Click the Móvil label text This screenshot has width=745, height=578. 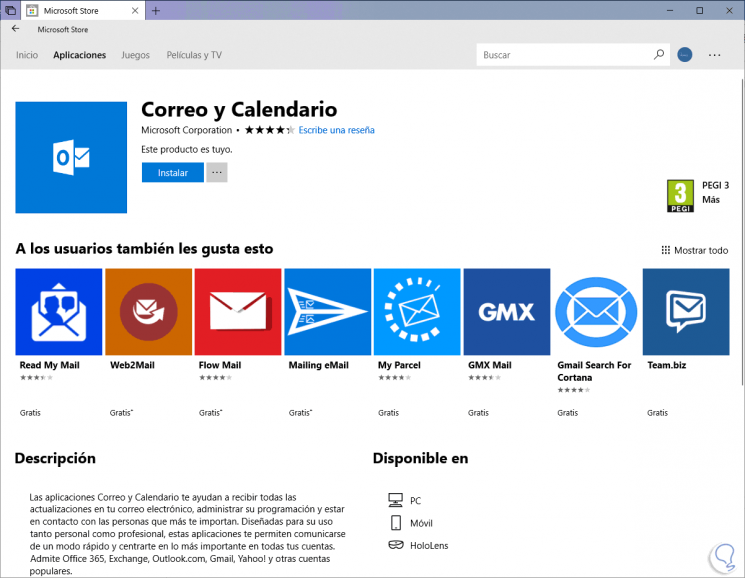(x=421, y=523)
